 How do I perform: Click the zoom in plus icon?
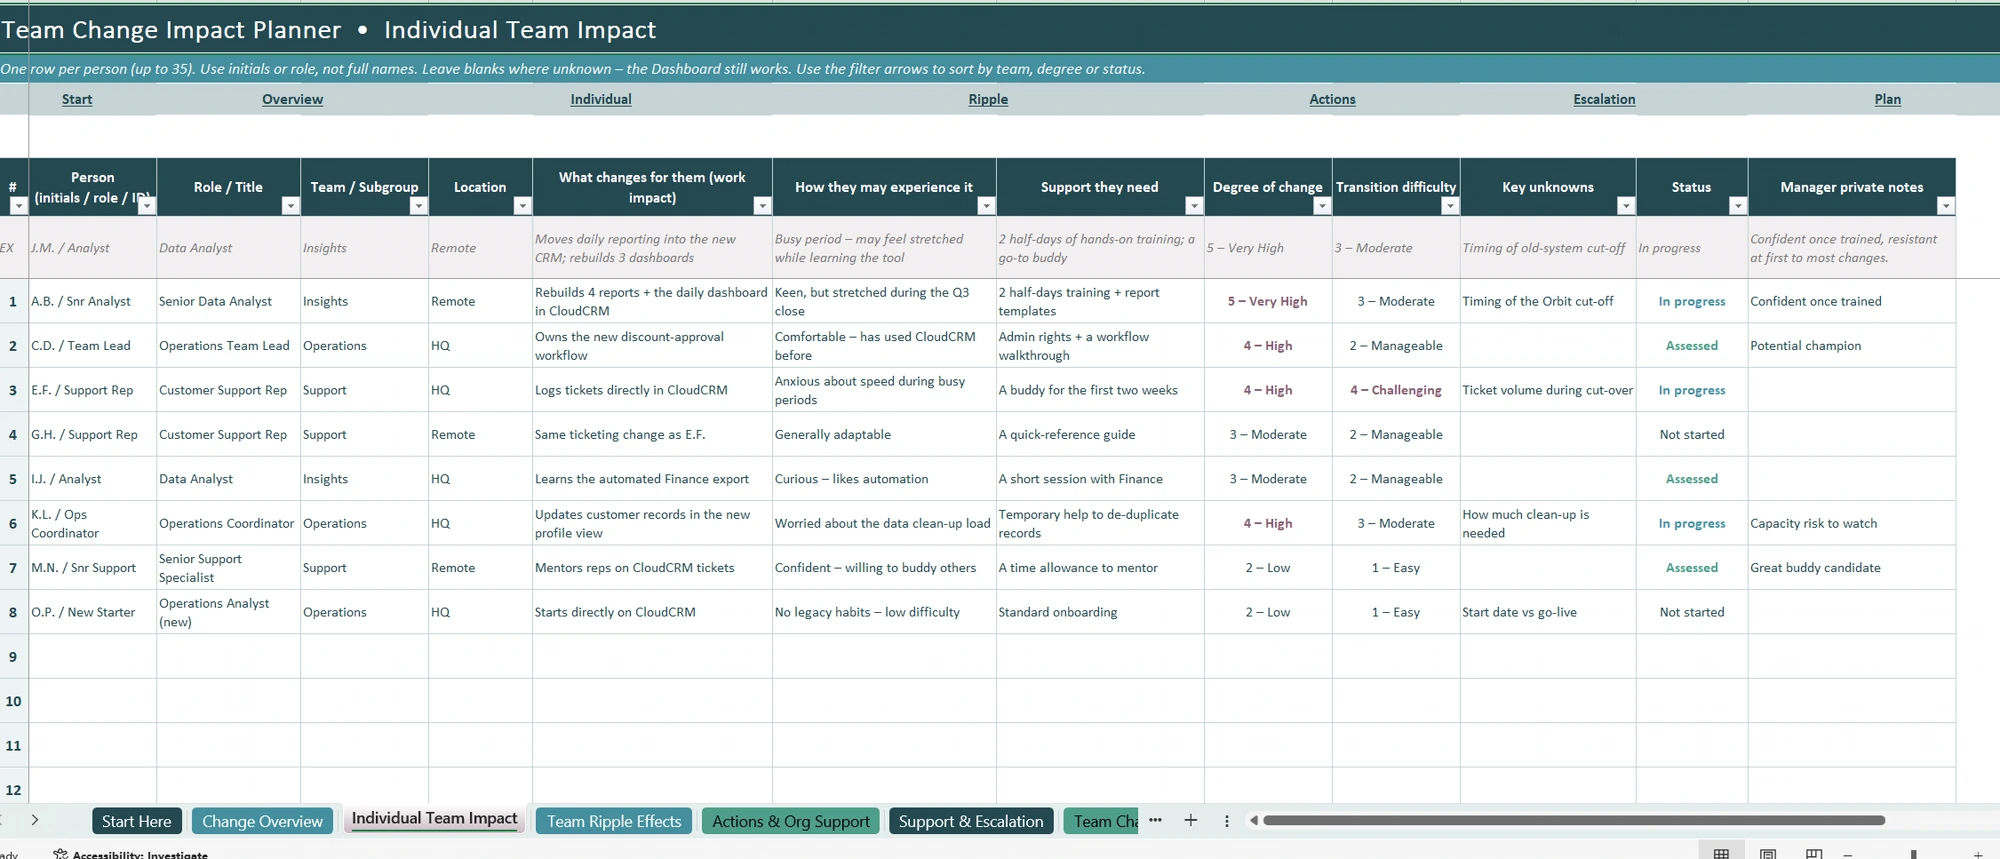[1978, 855]
